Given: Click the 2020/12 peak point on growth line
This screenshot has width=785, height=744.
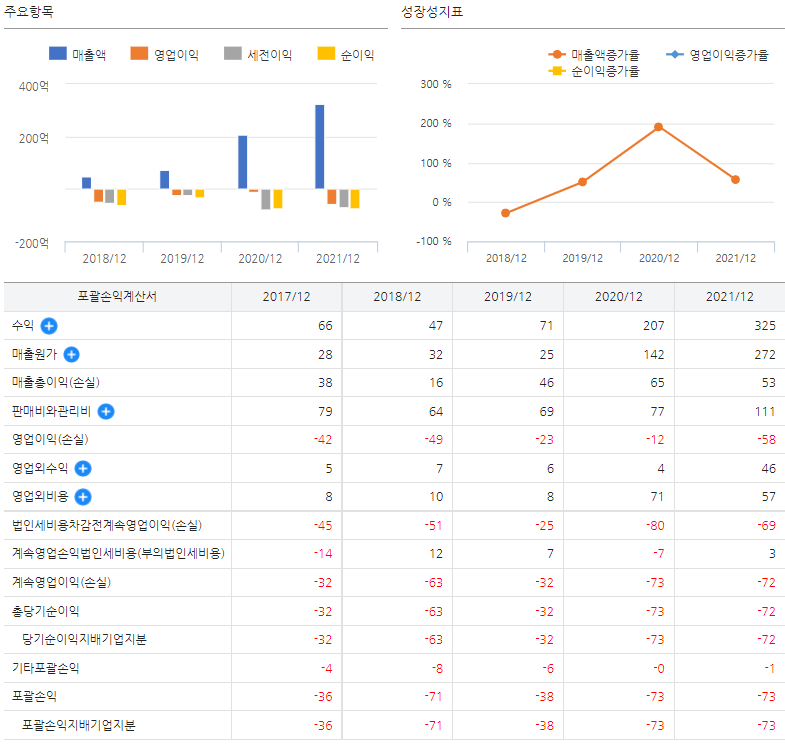Looking at the screenshot, I should tap(658, 127).
